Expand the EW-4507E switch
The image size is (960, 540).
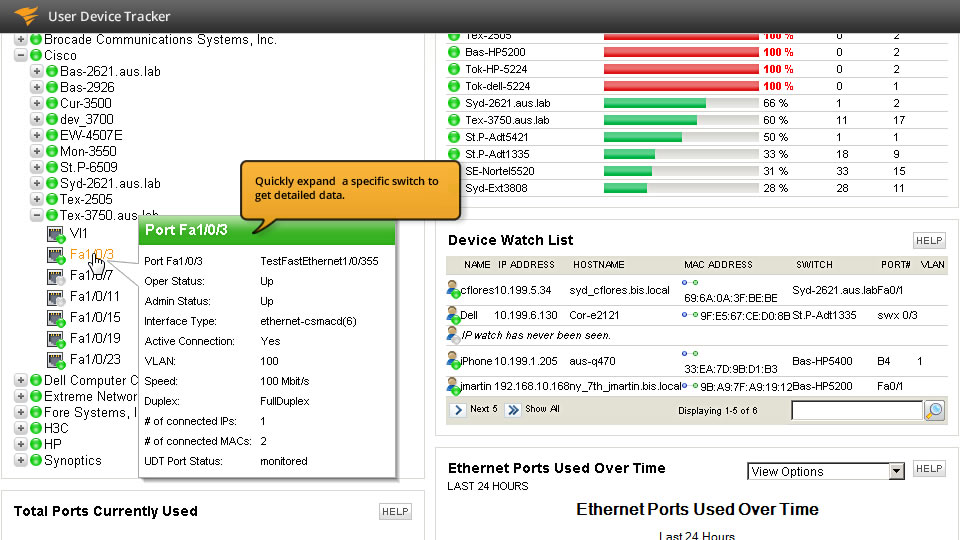coord(37,135)
